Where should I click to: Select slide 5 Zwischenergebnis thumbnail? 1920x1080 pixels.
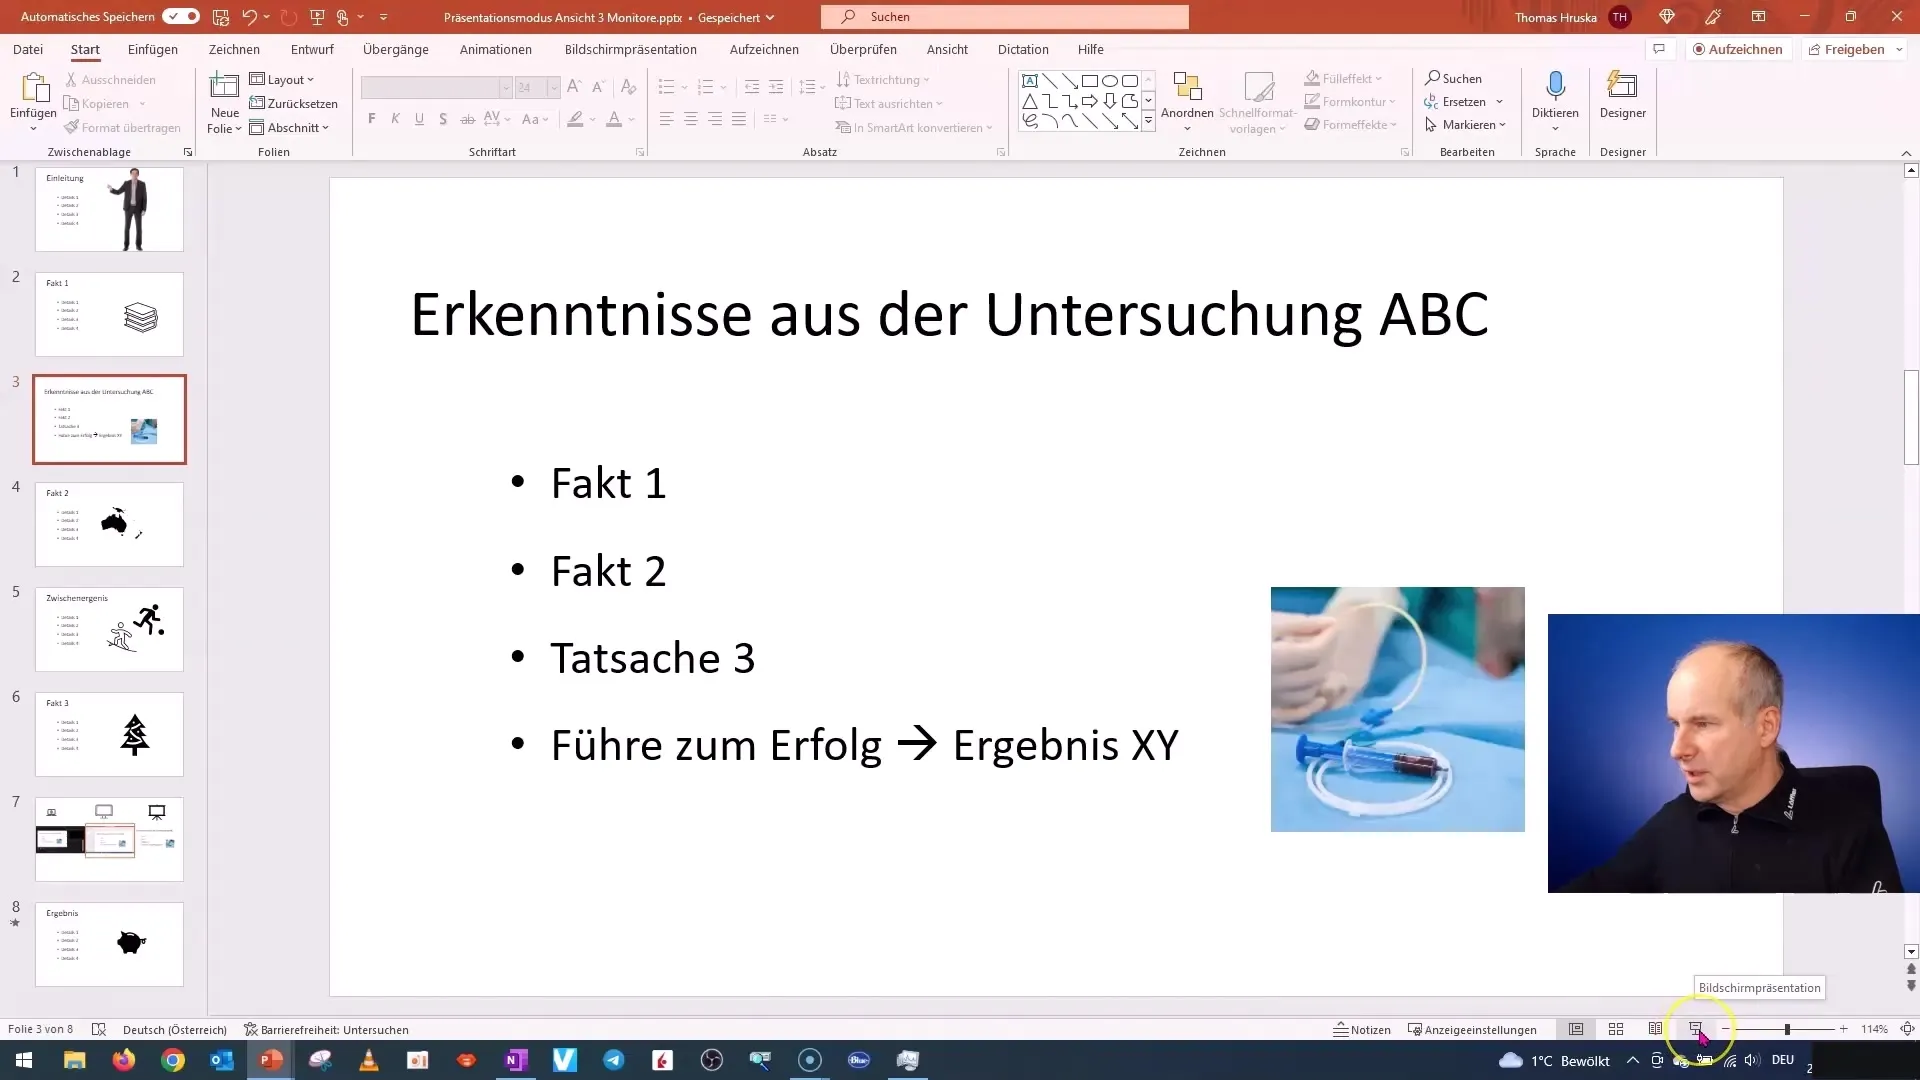pos(109,629)
